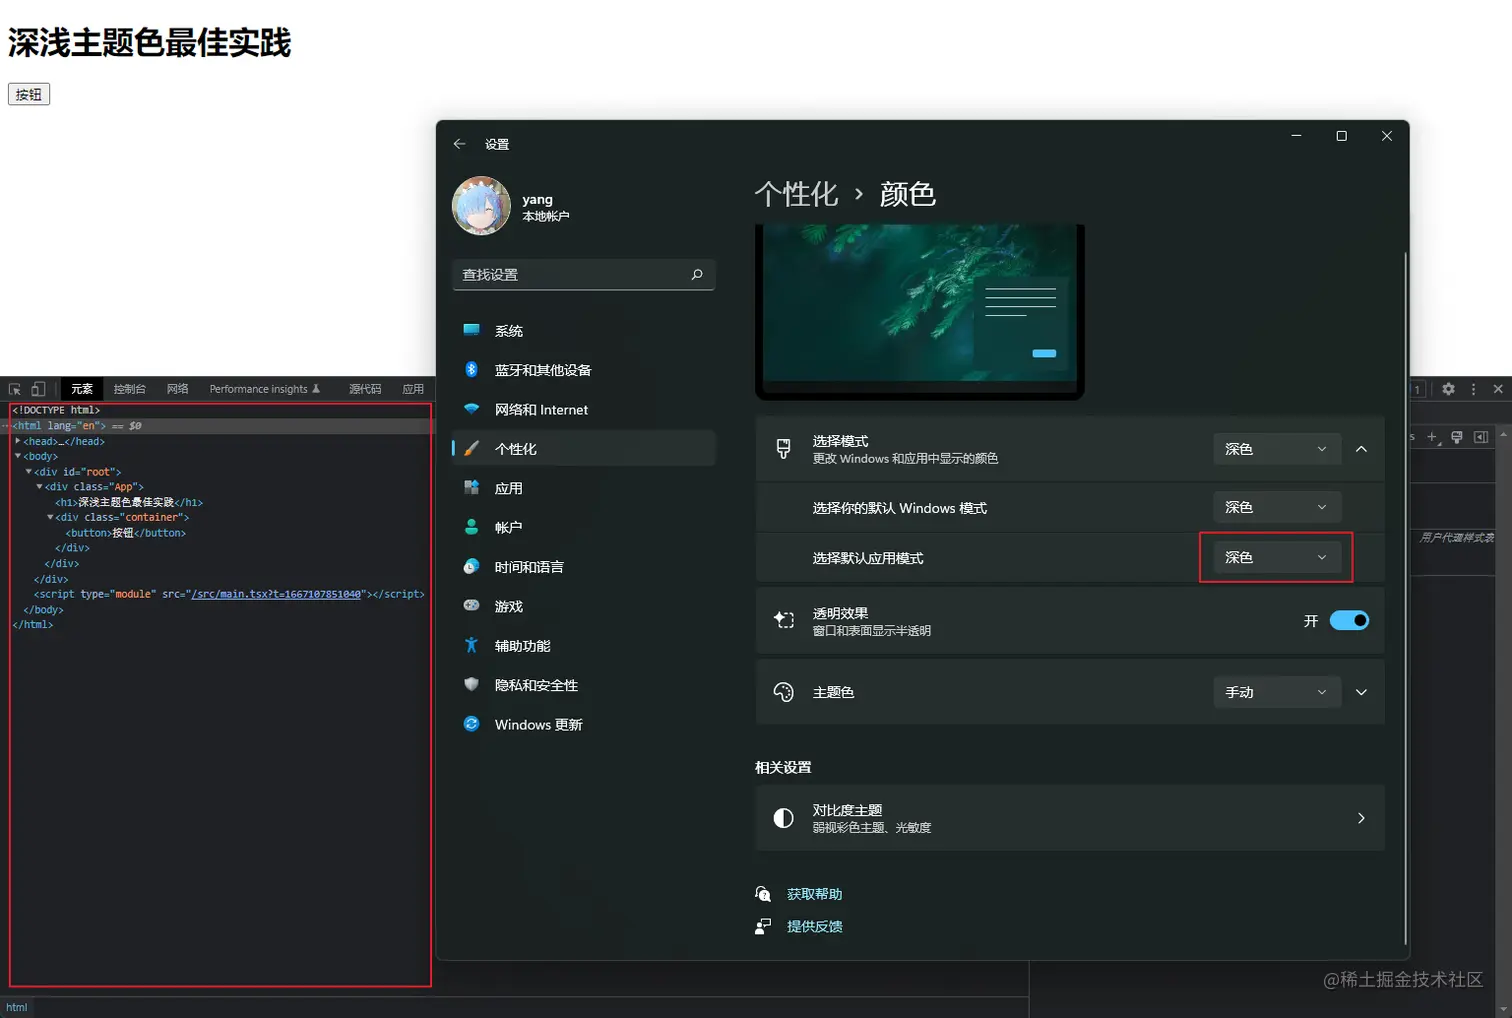Open DevTools settings gear icon
This screenshot has width=1512, height=1018.
[x=1448, y=389]
